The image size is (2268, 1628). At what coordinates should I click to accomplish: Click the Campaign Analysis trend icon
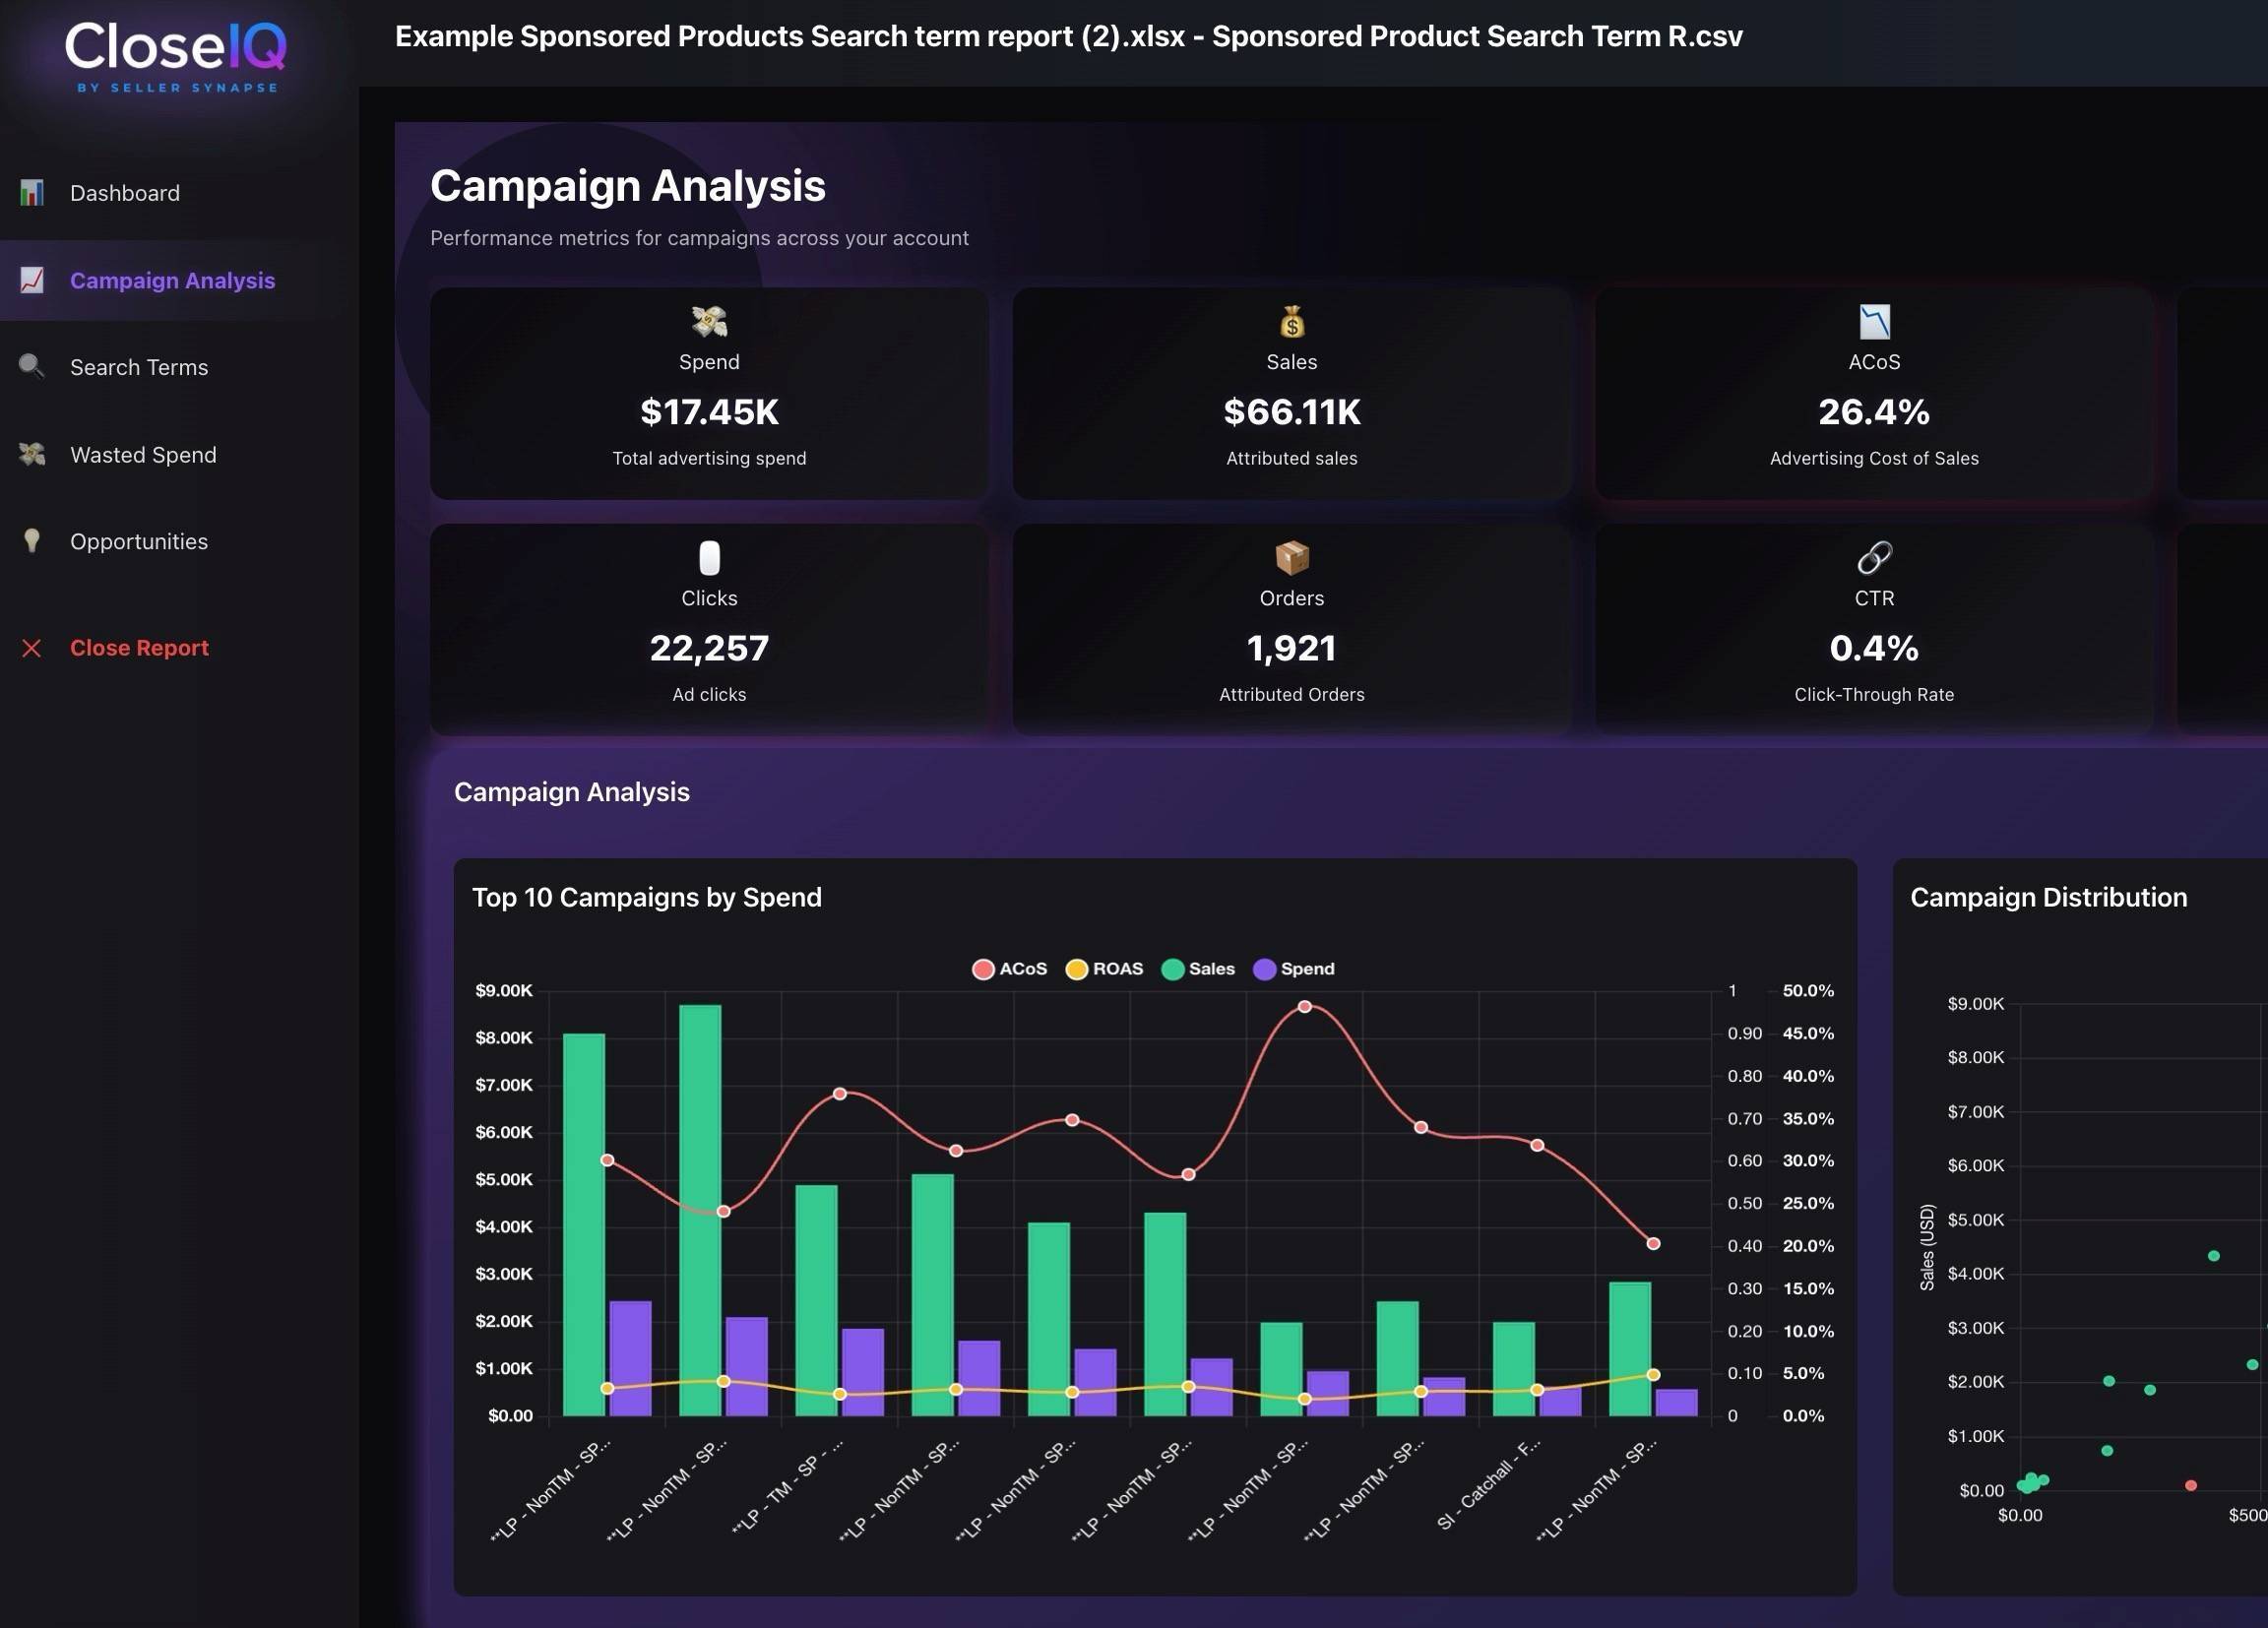[x=32, y=280]
